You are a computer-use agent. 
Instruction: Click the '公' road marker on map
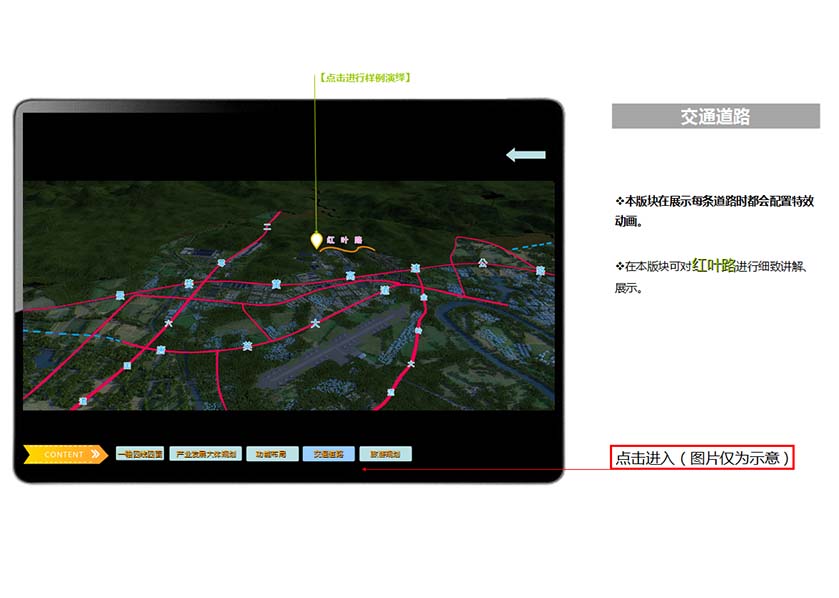pyautogui.click(x=482, y=263)
